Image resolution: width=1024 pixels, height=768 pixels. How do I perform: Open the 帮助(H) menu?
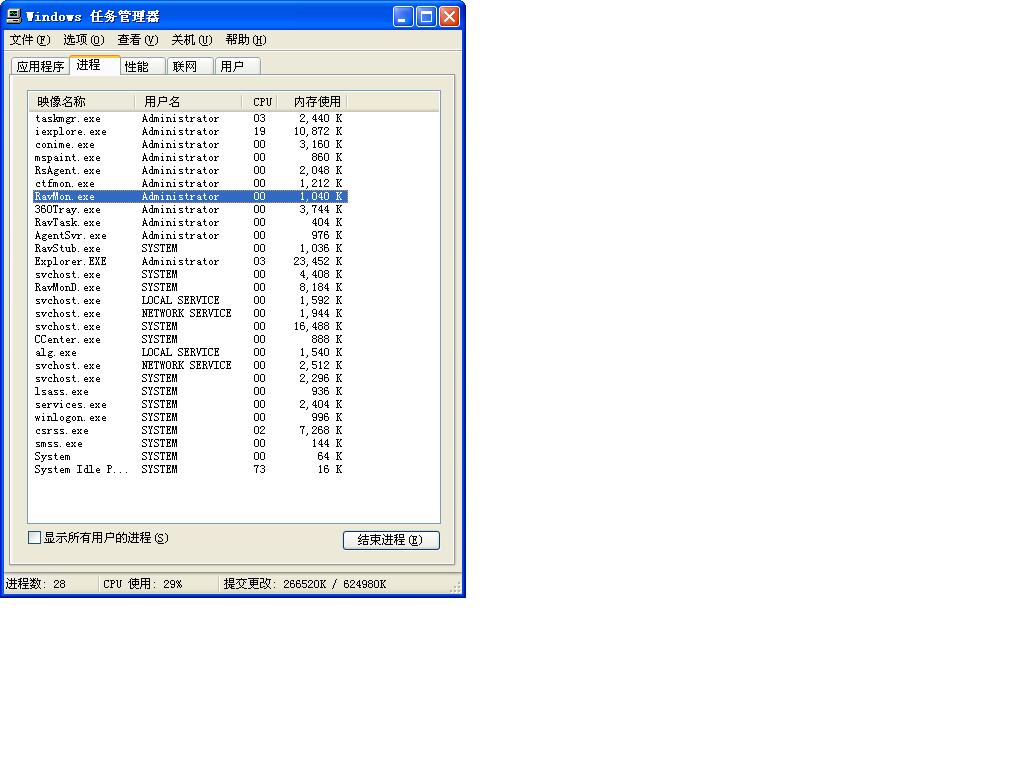pos(246,40)
